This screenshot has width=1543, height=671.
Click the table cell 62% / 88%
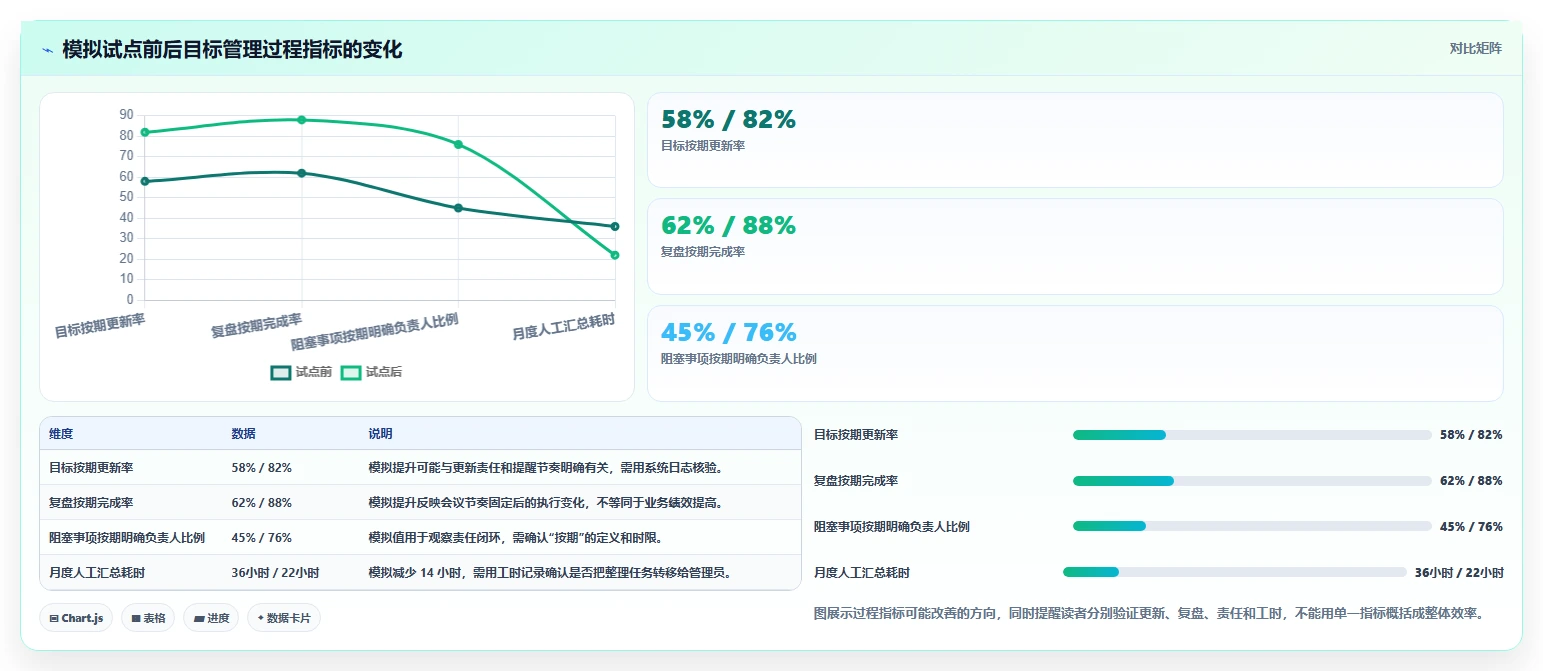(x=262, y=503)
